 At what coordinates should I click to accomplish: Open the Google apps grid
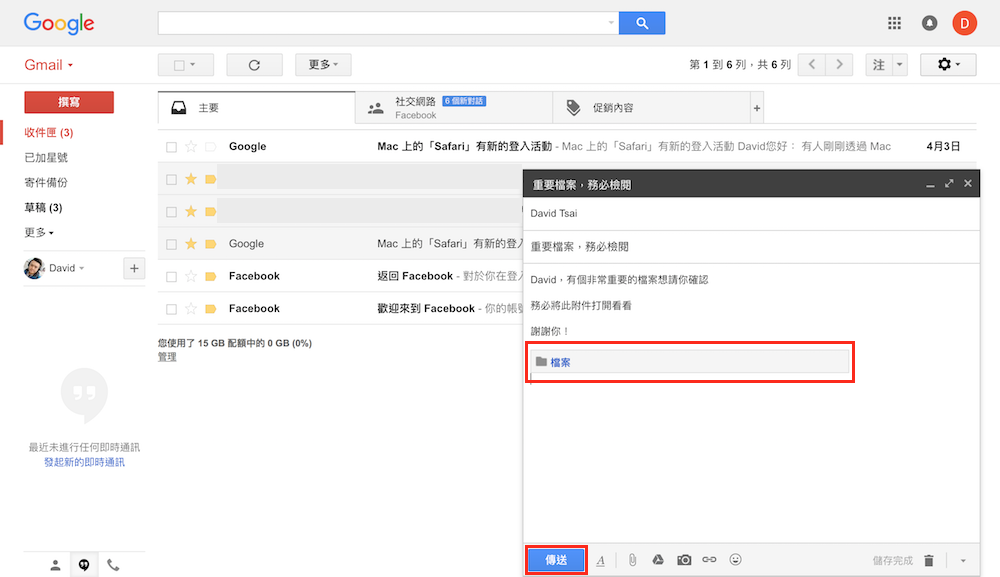pos(894,23)
